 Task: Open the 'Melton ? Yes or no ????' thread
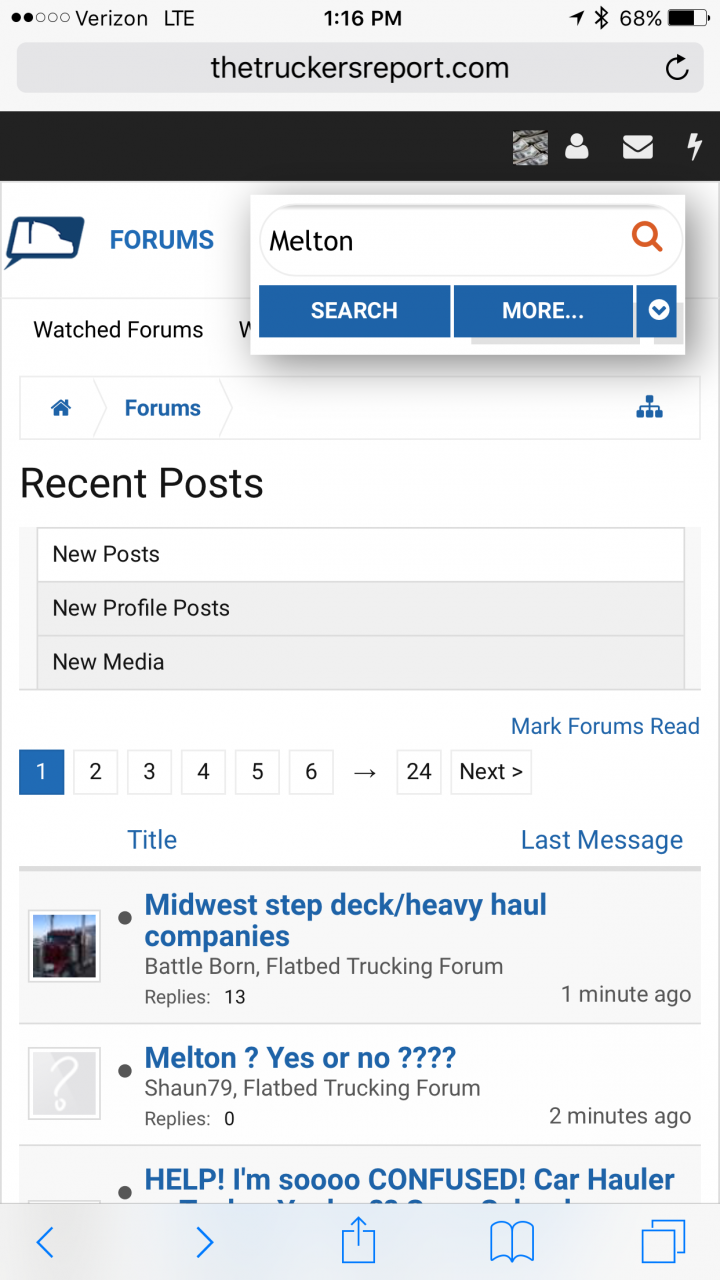click(300, 1057)
